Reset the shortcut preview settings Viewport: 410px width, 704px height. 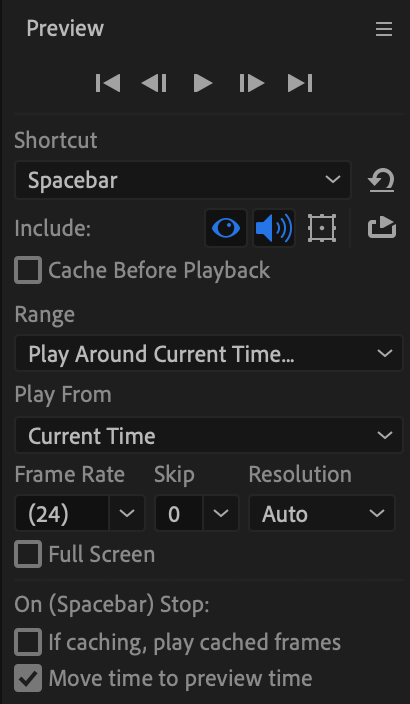pos(381,180)
